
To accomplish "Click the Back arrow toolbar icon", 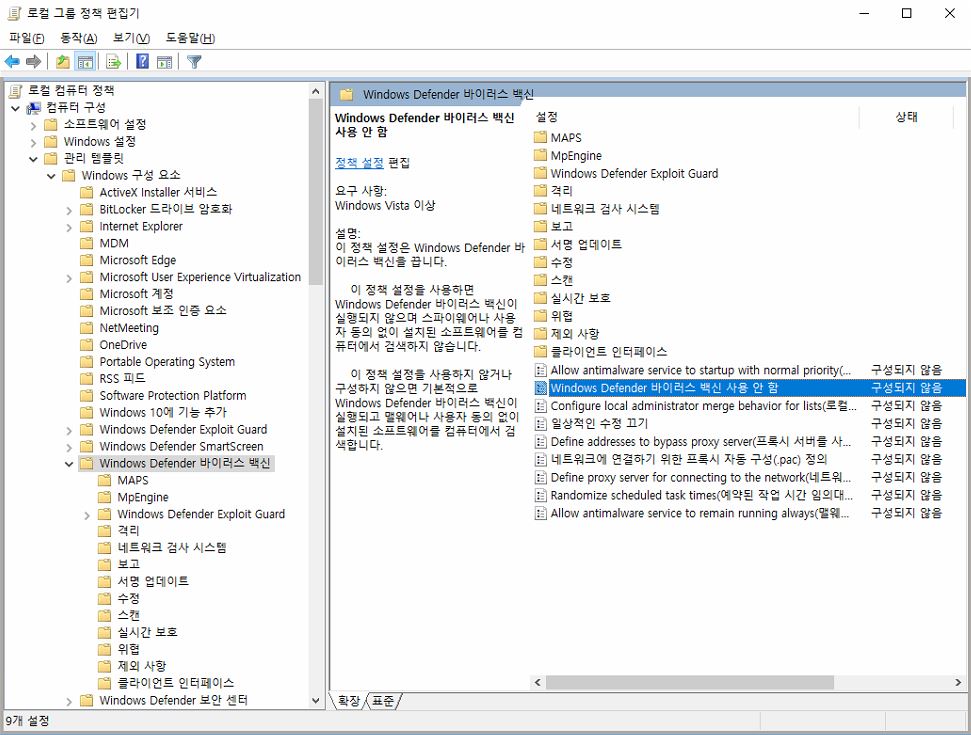I will pos(12,61).
